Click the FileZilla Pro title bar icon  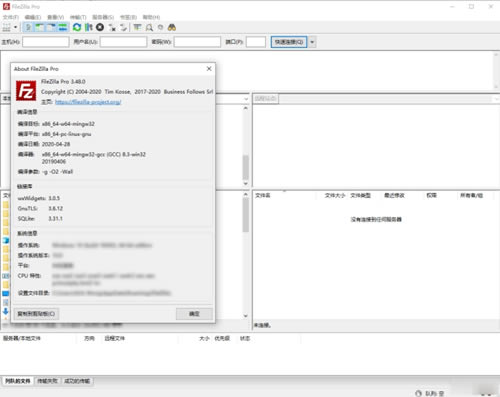[x=6, y=6]
